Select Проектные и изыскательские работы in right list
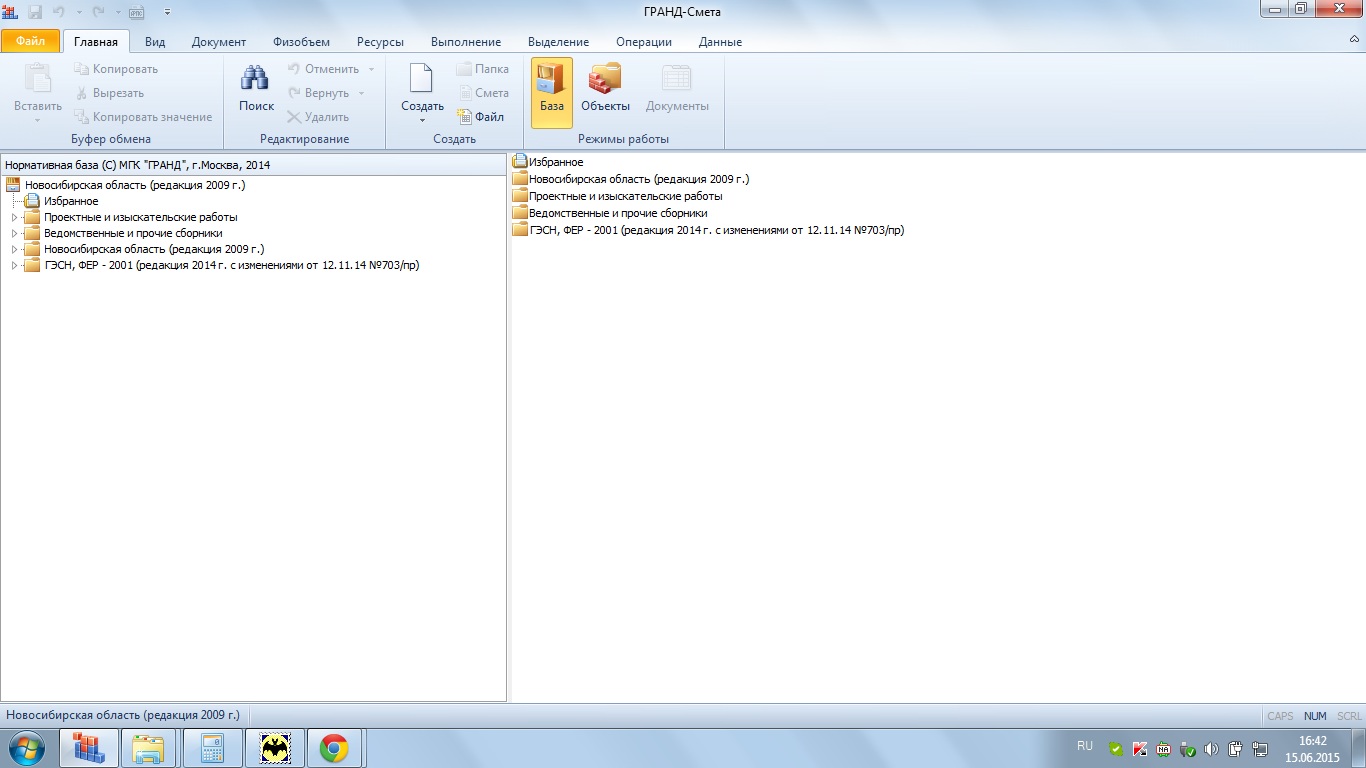This screenshot has width=1366, height=768. (626, 196)
